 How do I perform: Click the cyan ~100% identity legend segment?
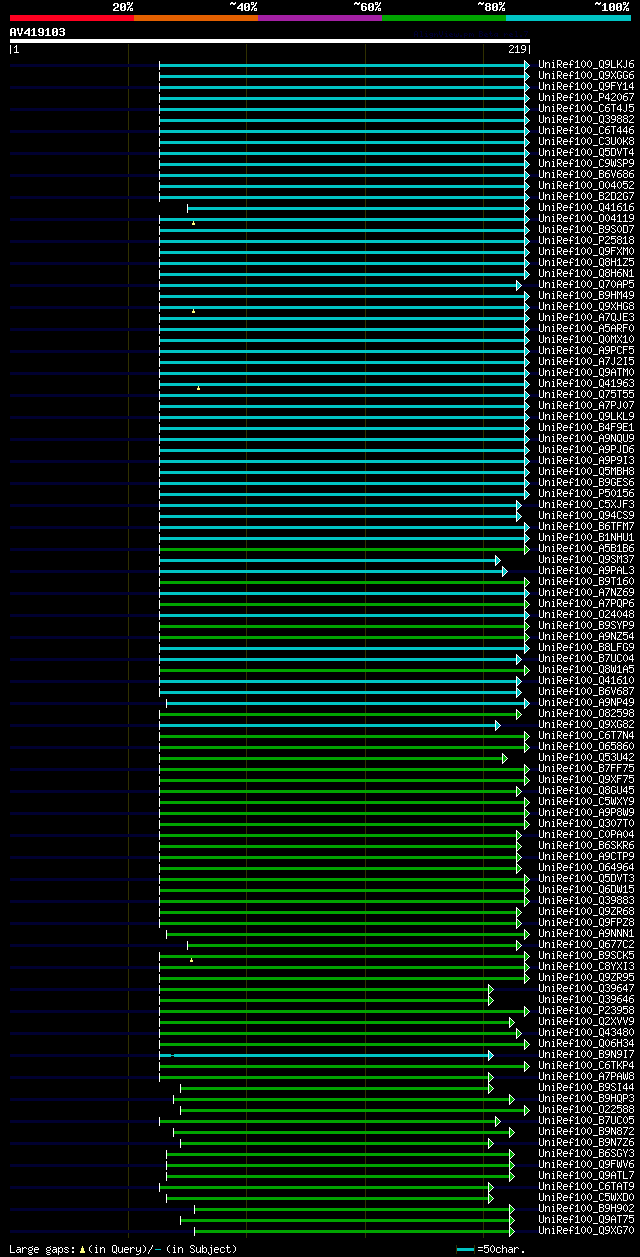pyautogui.click(x=568, y=18)
